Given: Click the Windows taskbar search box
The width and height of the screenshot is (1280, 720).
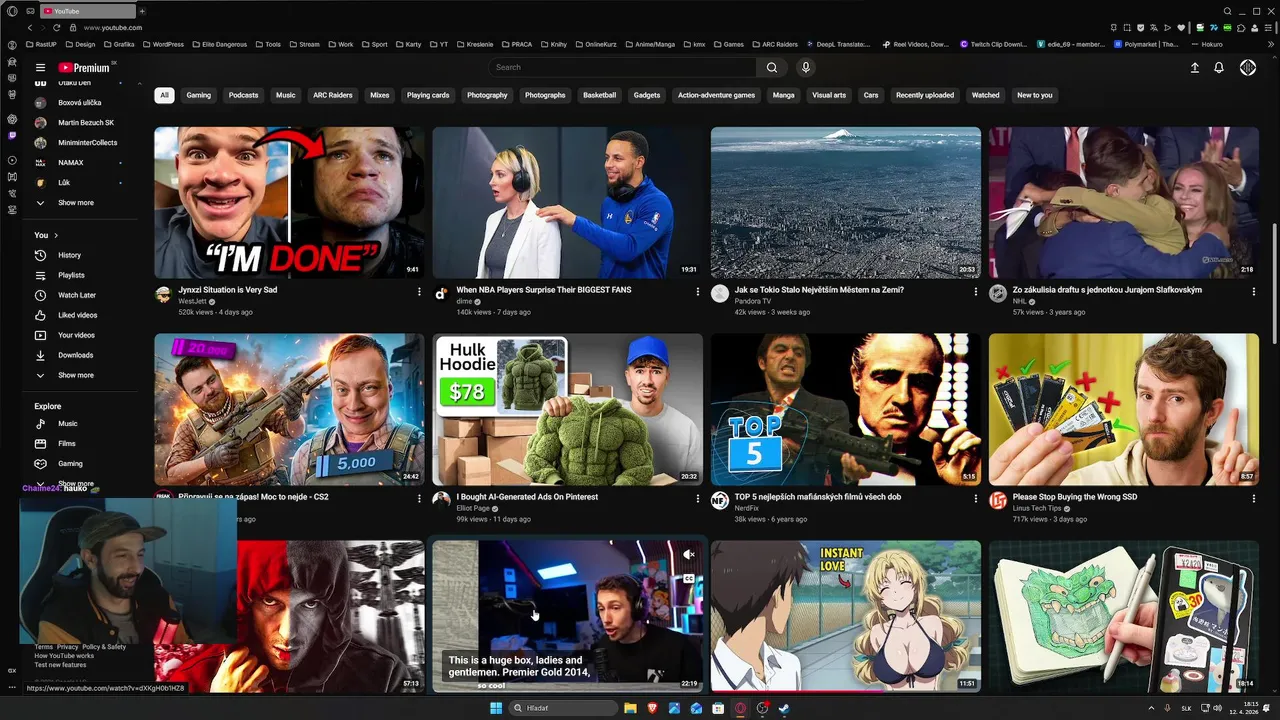Looking at the screenshot, I should (x=563, y=708).
